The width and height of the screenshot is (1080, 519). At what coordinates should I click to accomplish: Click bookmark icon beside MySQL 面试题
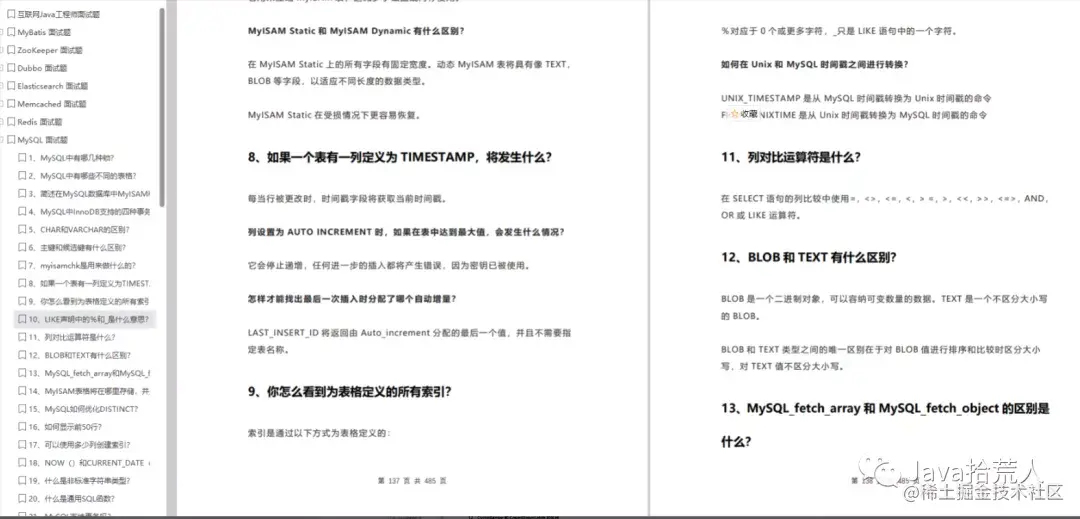[x=11, y=140]
